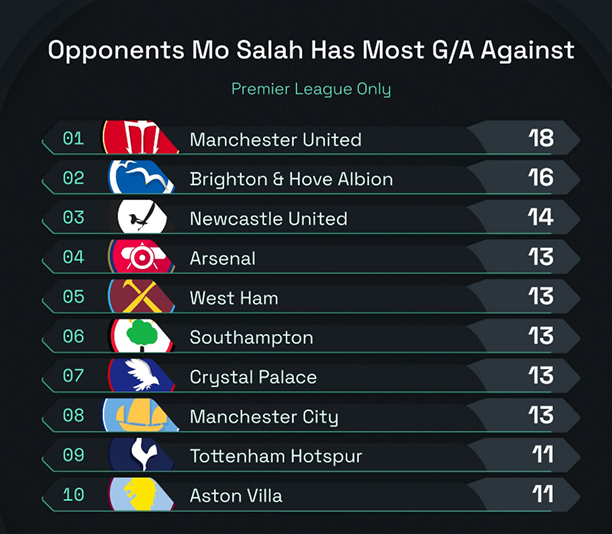Click the Manchester United team name
This screenshot has height=534, width=612.
275,139
